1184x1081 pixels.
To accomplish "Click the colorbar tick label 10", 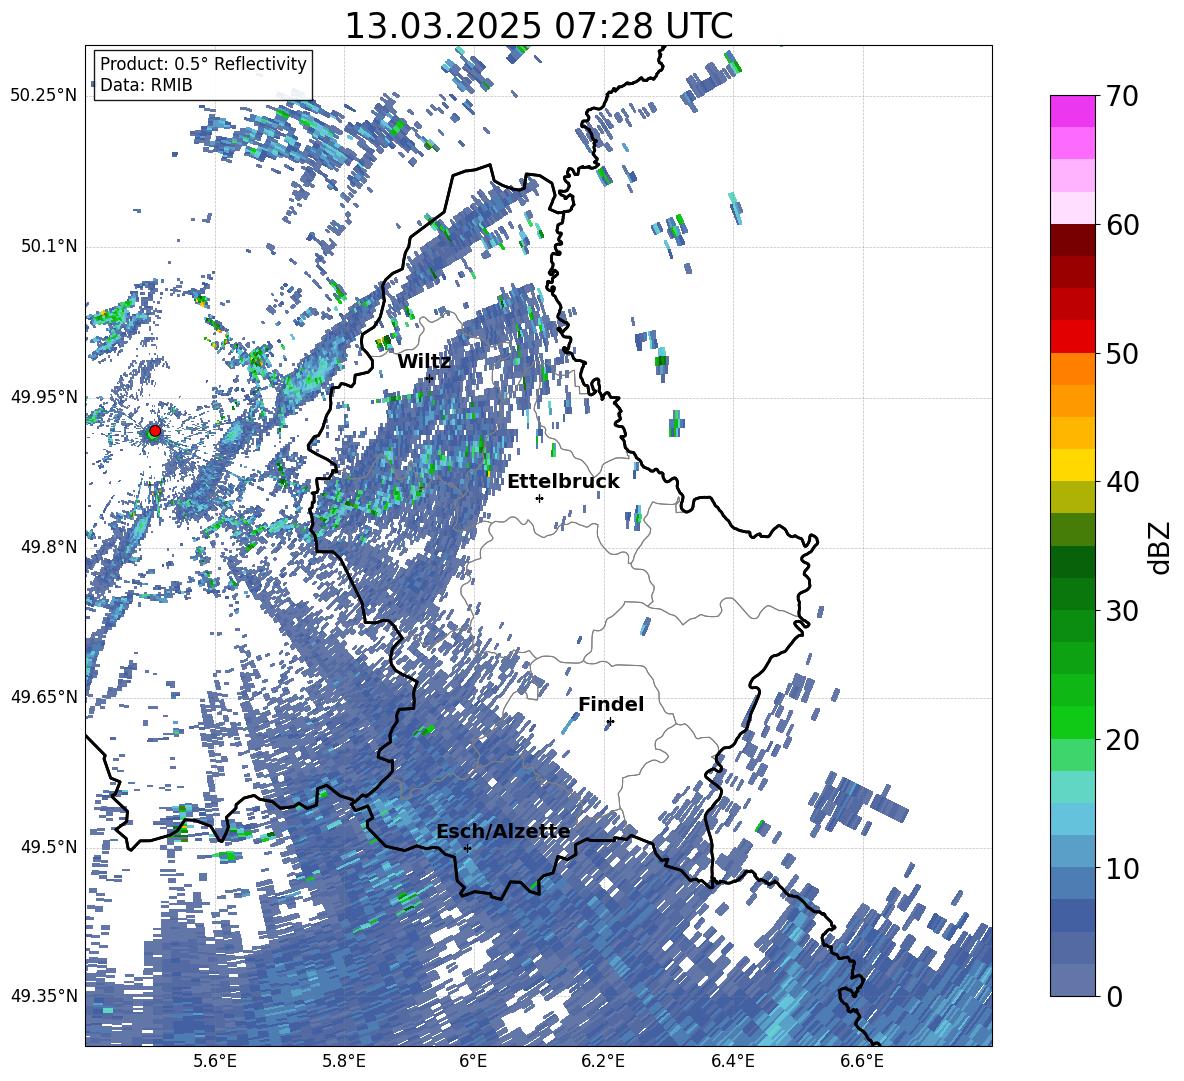I will click(x=1122, y=869).
